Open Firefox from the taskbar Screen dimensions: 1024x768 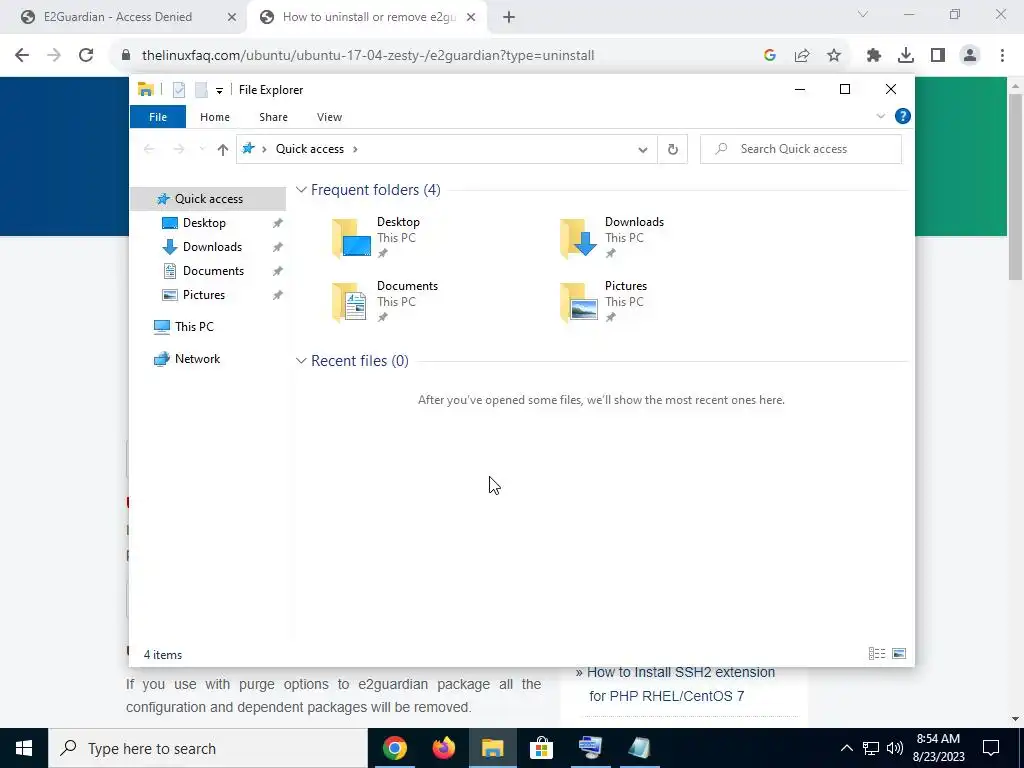point(444,748)
